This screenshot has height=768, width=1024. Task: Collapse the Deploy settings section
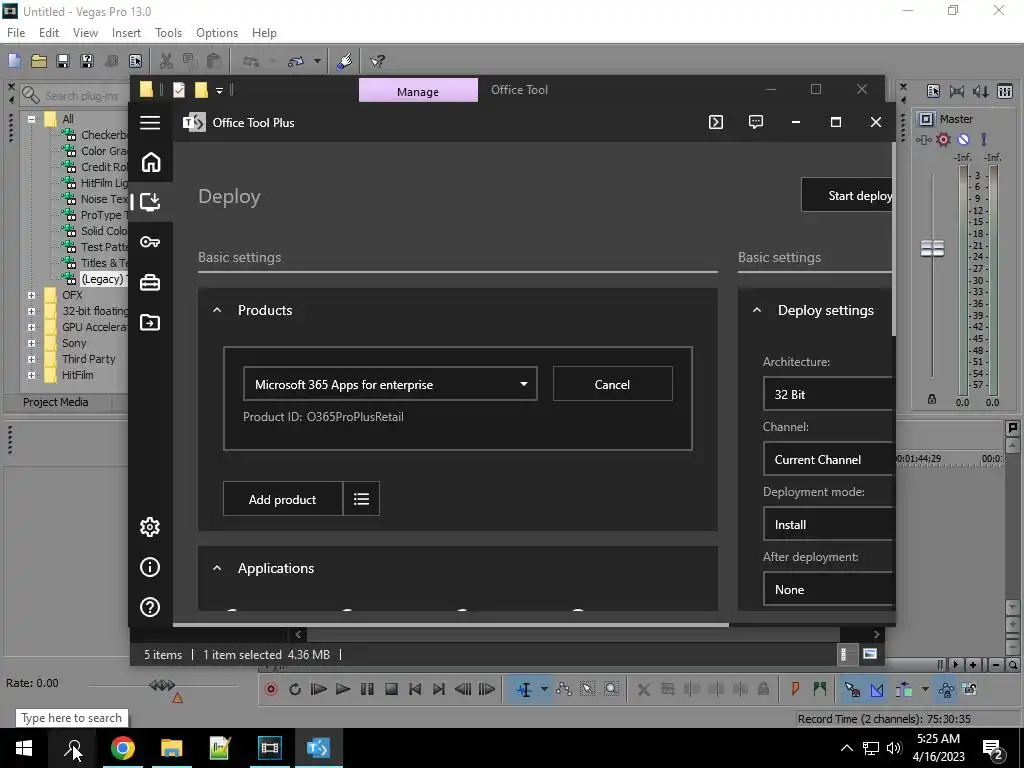click(757, 310)
